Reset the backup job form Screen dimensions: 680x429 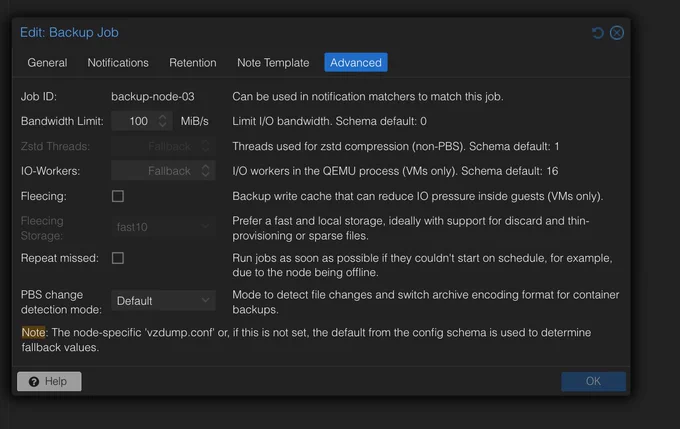click(598, 33)
